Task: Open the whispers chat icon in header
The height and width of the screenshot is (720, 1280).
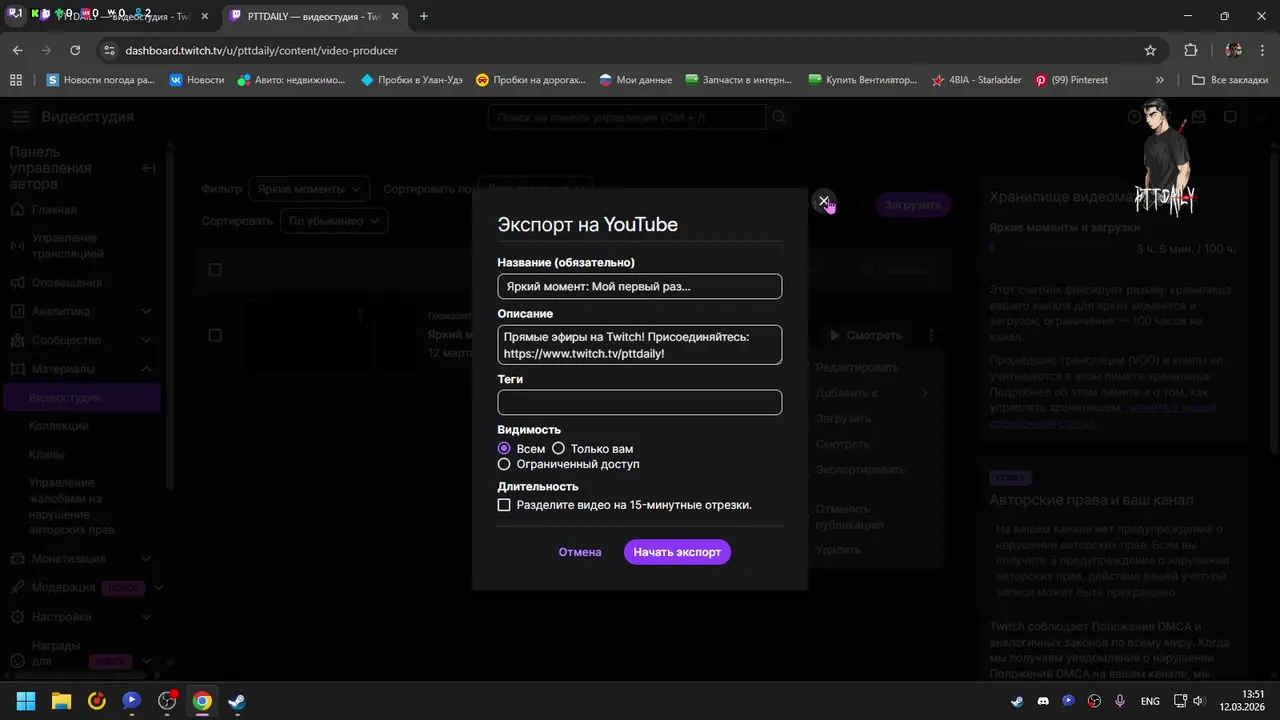Action: coord(1231,117)
